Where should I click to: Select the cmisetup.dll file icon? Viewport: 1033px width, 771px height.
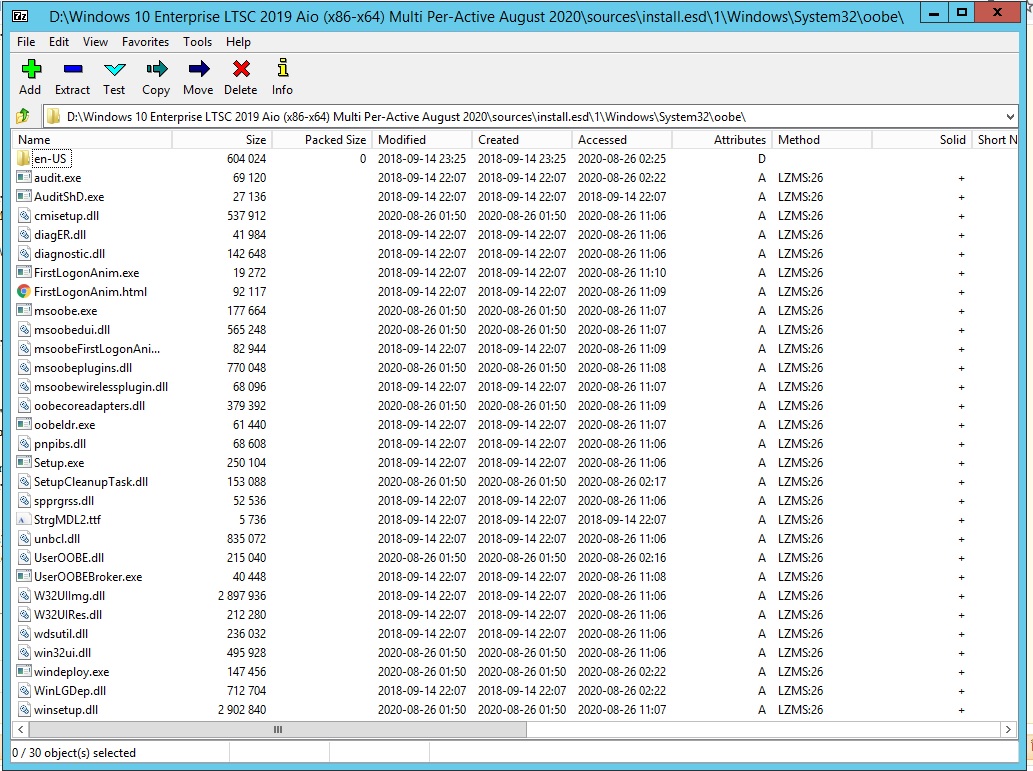24,215
